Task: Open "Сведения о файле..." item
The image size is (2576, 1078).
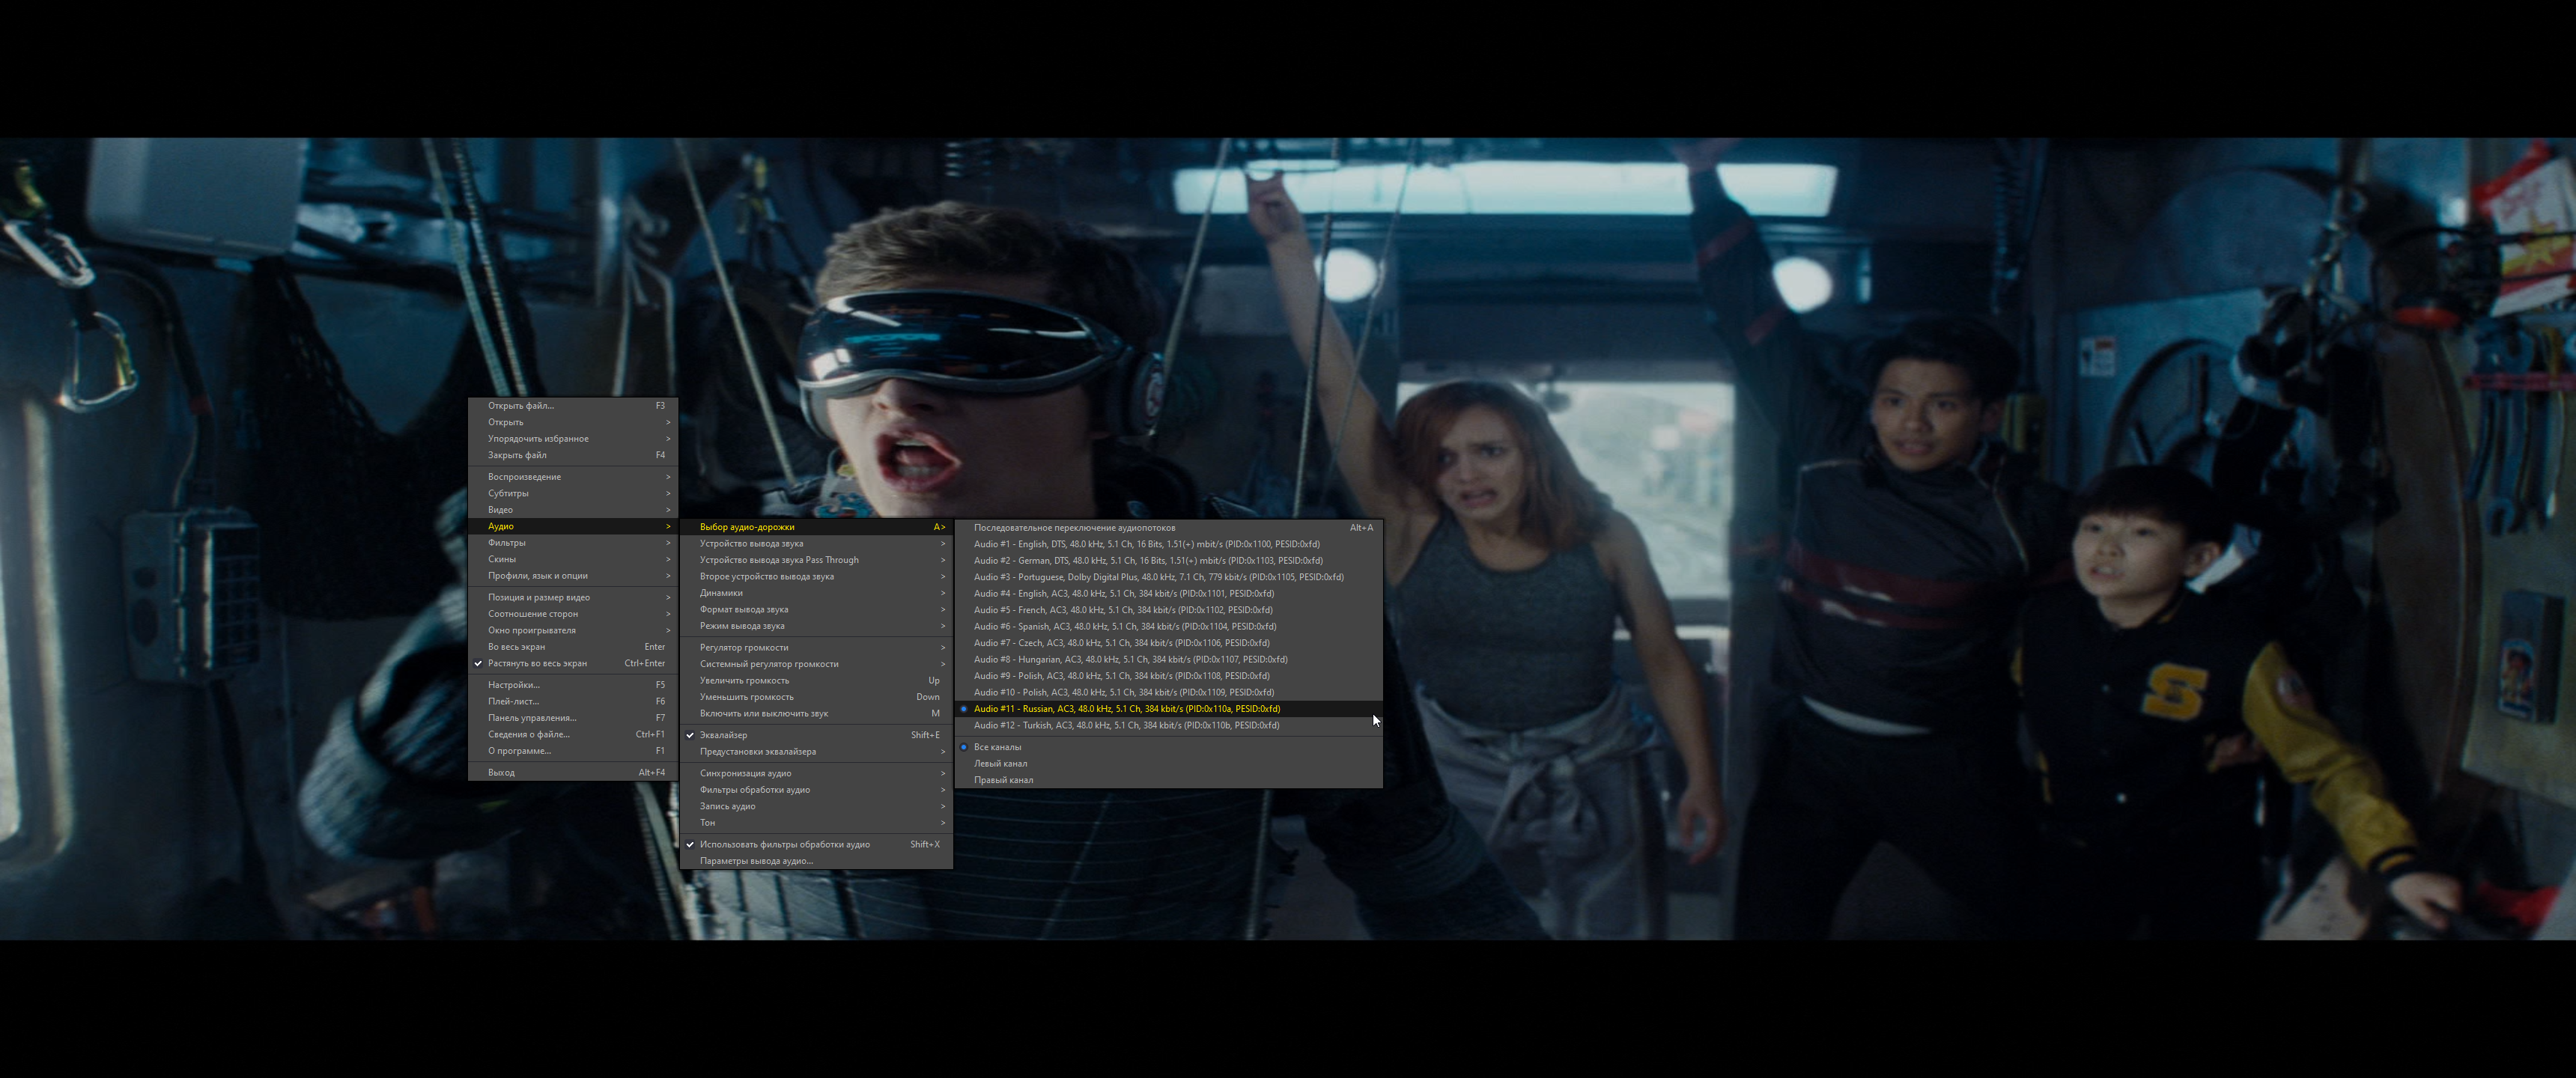Action: tap(573, 734)
